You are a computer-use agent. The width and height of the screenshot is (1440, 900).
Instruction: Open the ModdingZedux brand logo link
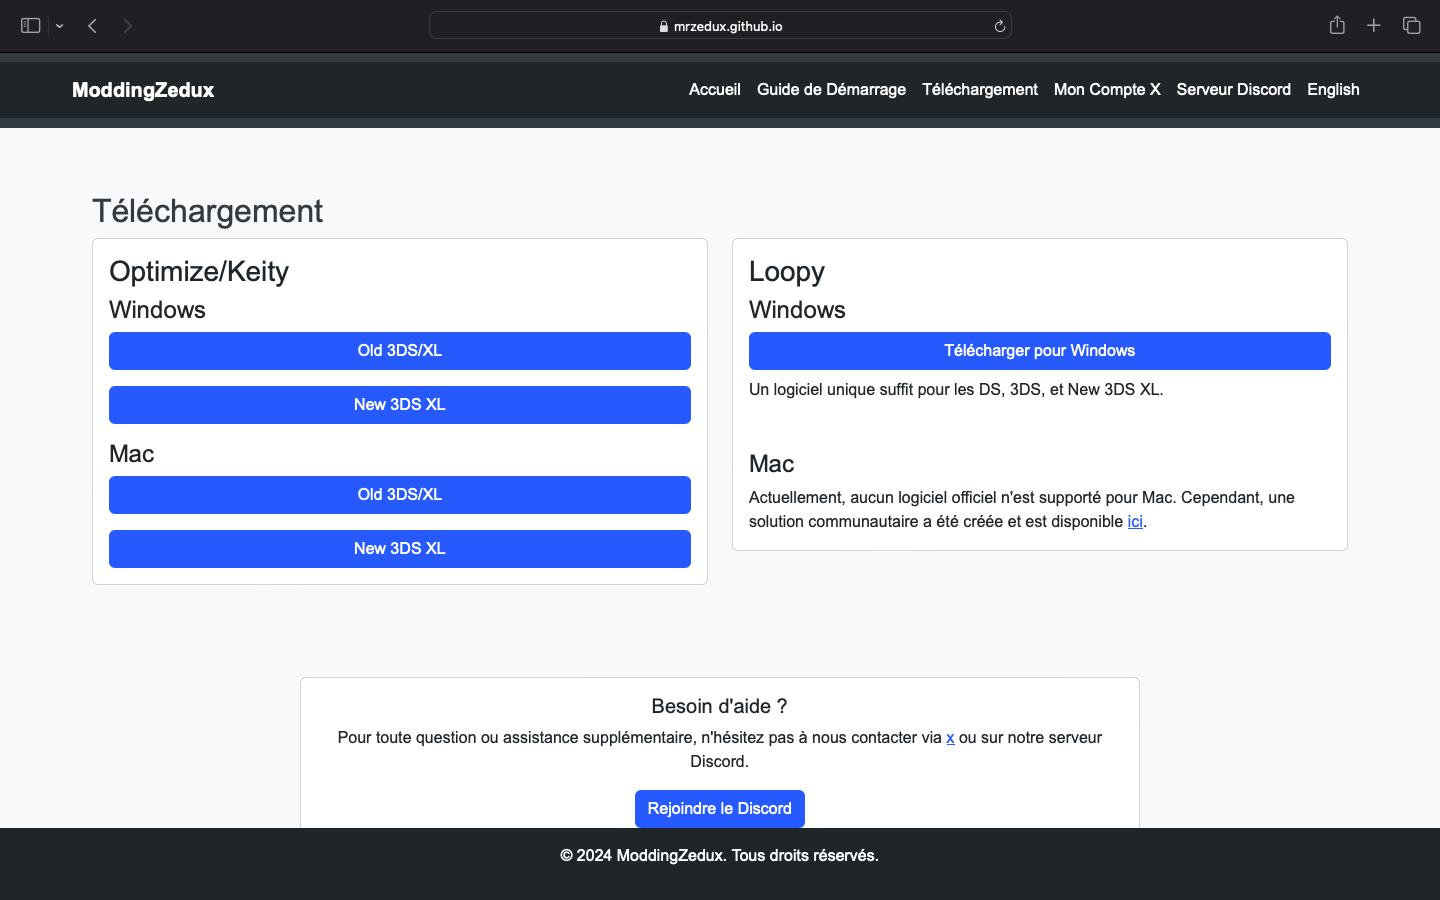click(143, 90)
